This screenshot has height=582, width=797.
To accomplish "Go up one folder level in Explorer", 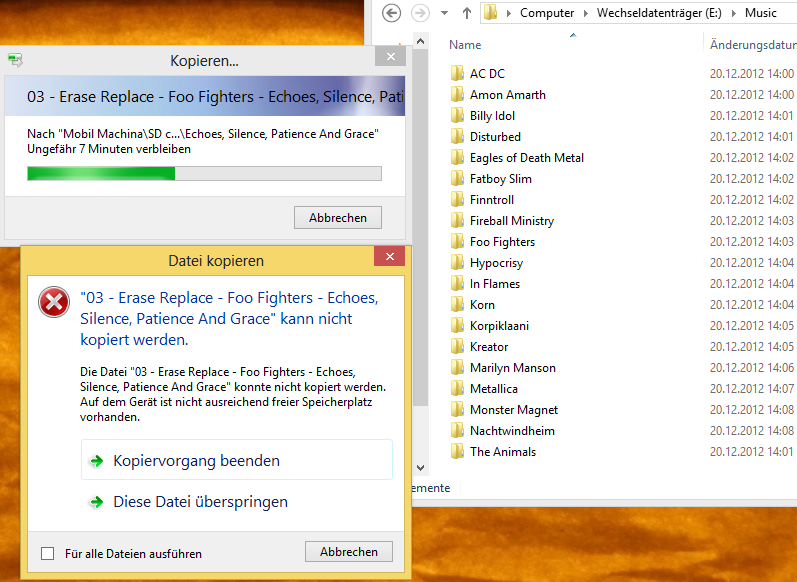I will tap(467, 13).
